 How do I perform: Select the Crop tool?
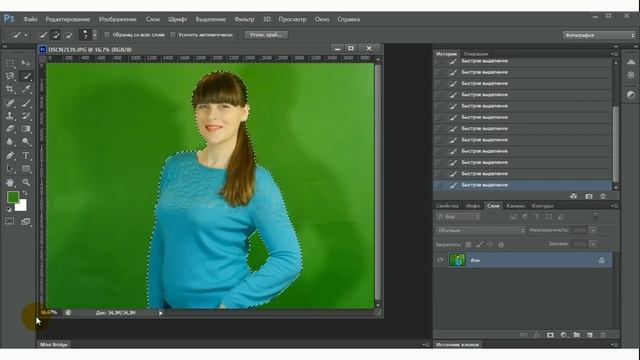(x=10, y=89)
